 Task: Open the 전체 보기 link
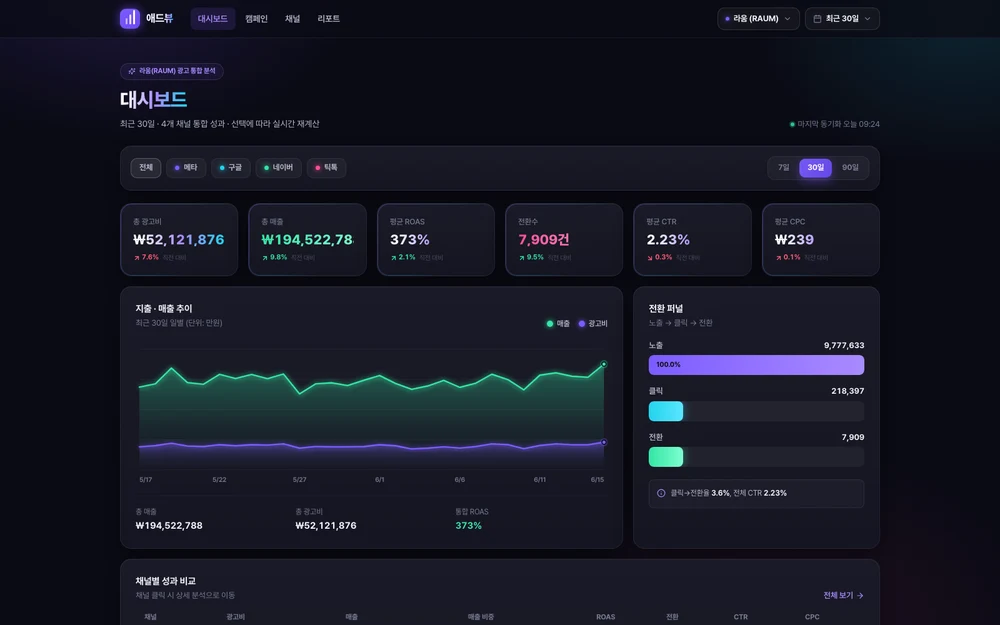pyautogui.click(x=843, y=595)
